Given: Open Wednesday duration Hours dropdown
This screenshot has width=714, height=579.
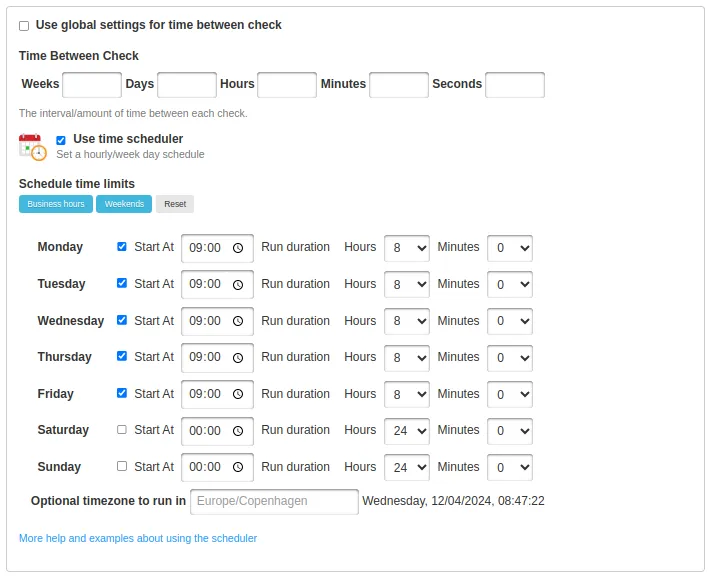Looking at the screenshot, I should click(407, 321).
